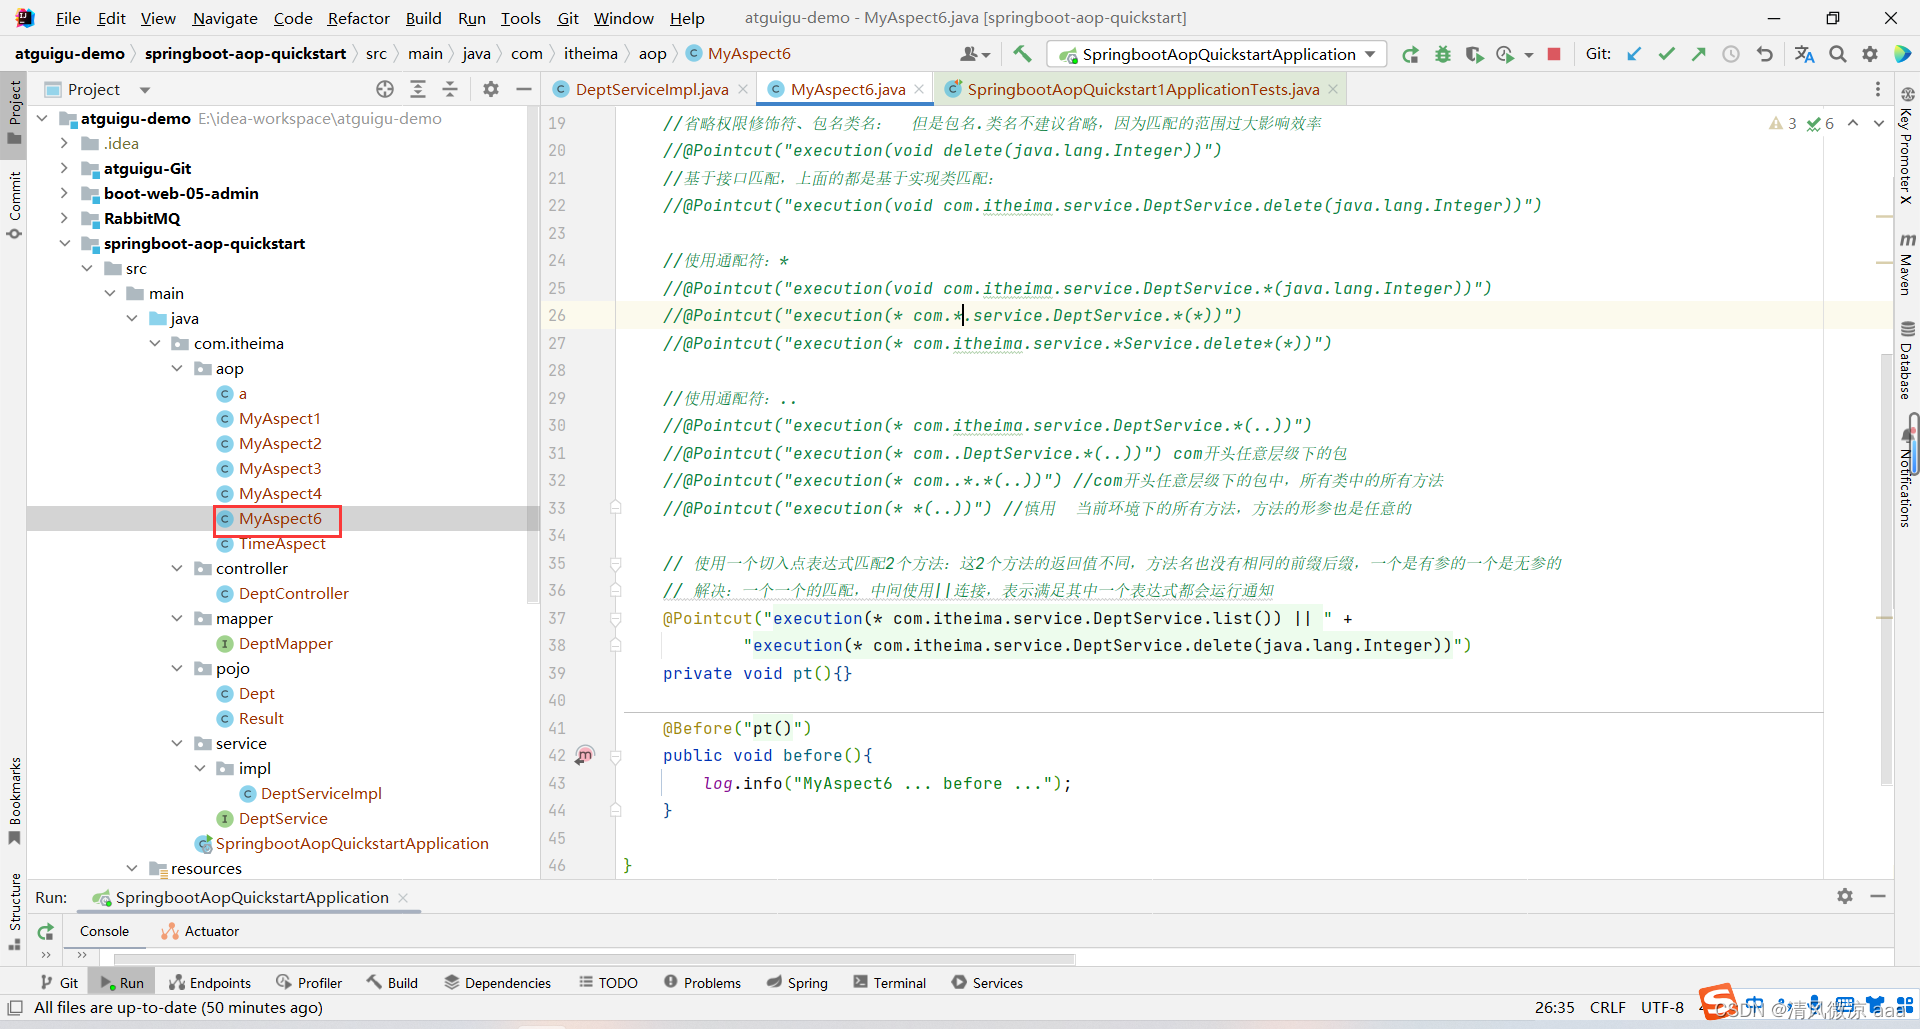Collapse the controller package
The width and height of the screenshot is (1920, 1029).
tap(177, 568)
